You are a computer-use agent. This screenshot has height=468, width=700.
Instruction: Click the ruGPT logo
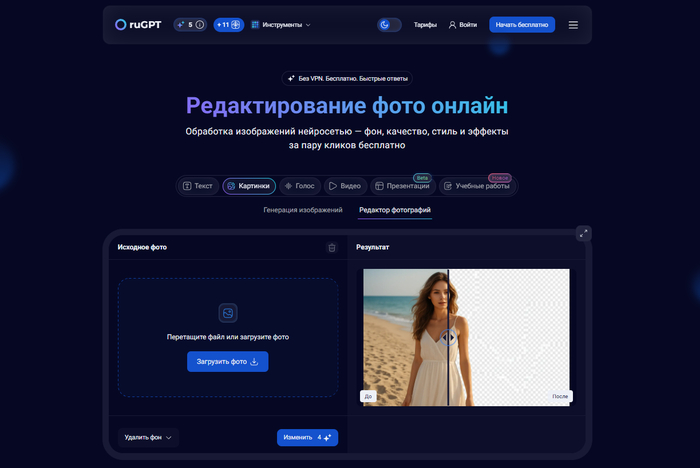(138, 24)
